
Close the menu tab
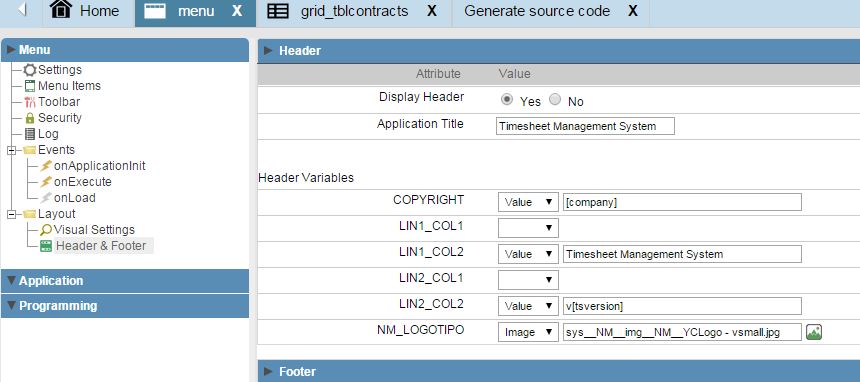(x=236, y=11)
